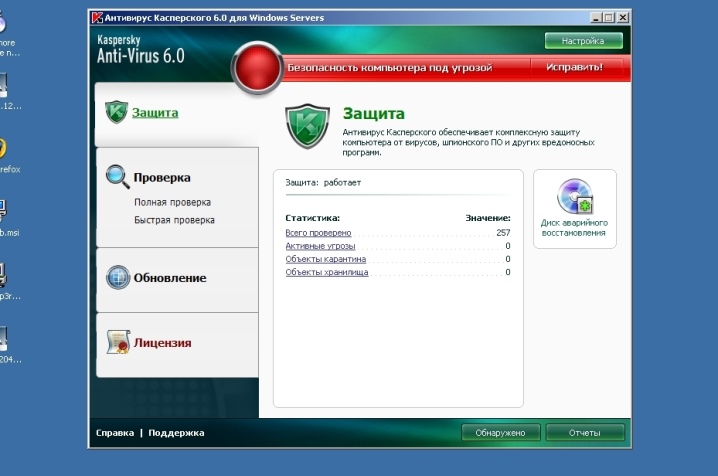Open the Настройка settings button
The image size is (718, 476).
tap(583, 41)
